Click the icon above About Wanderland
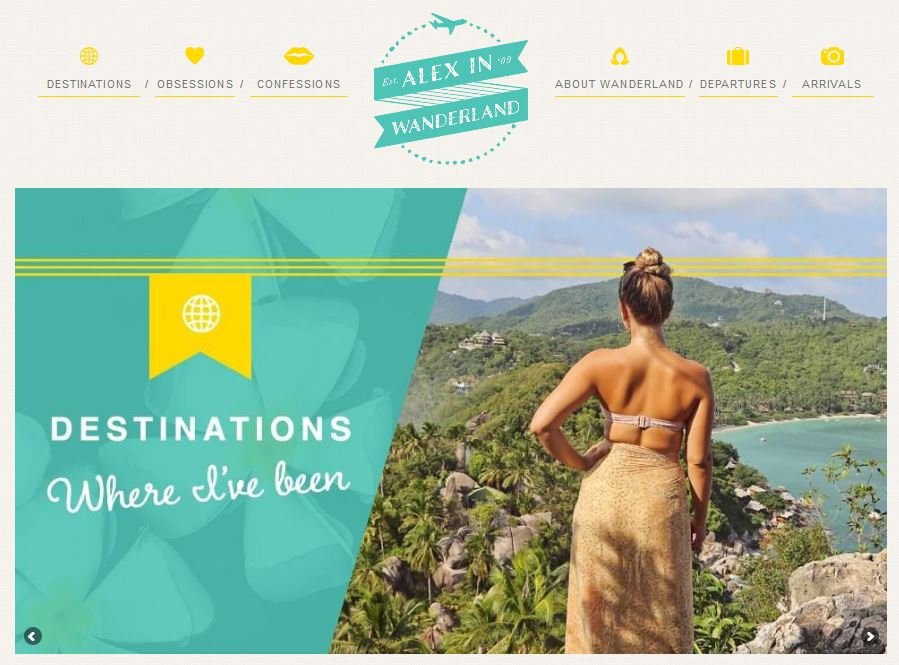This screenshot has width=899, height=665. tap(619, 57)
